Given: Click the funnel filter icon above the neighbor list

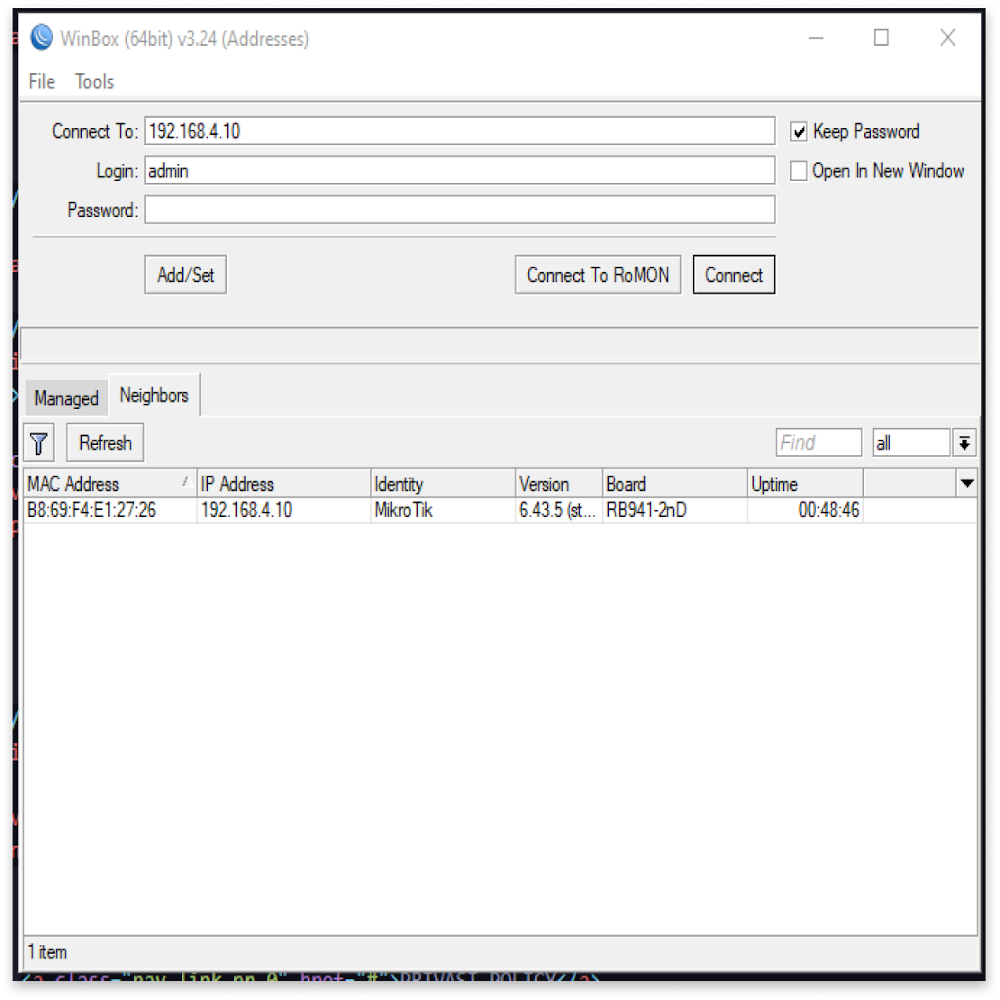Looking at the screenshot, I should (39, 441).
